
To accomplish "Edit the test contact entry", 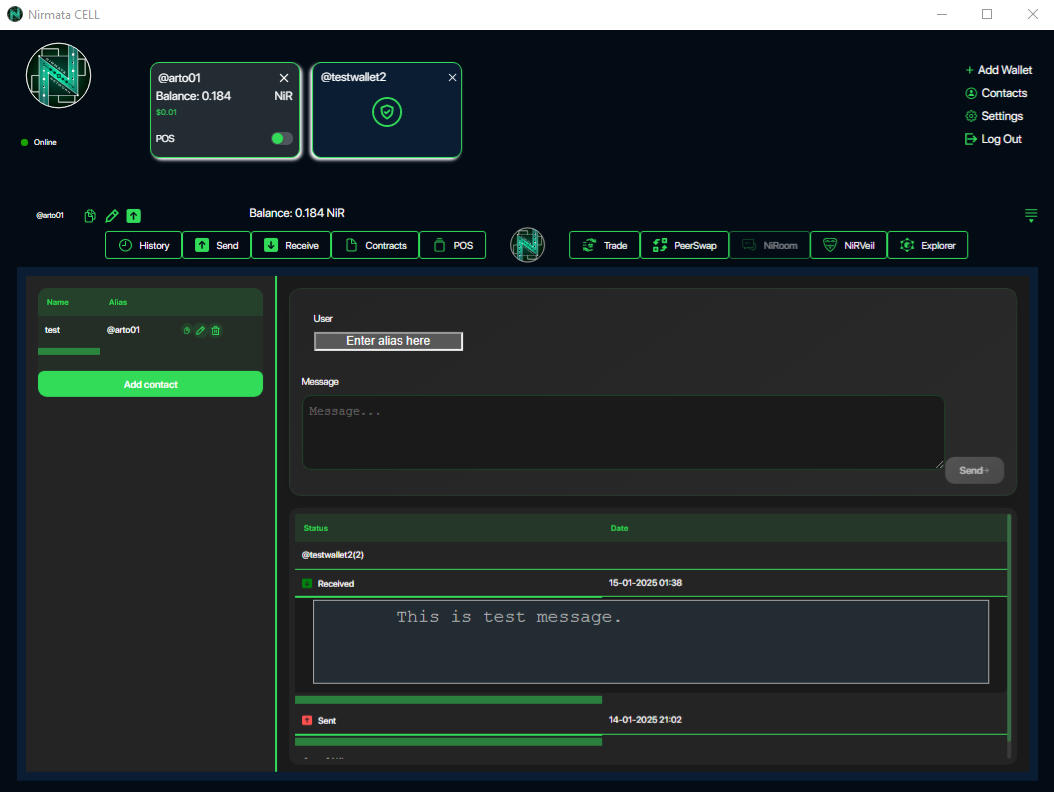I will coord(200,330).
